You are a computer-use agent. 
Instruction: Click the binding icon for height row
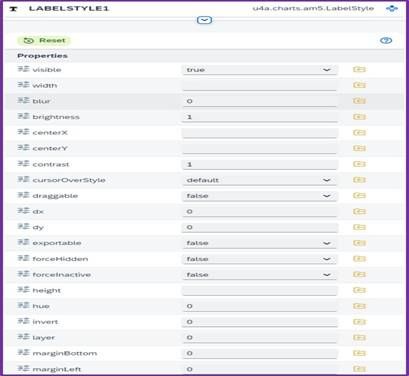[x=359, y=290]
